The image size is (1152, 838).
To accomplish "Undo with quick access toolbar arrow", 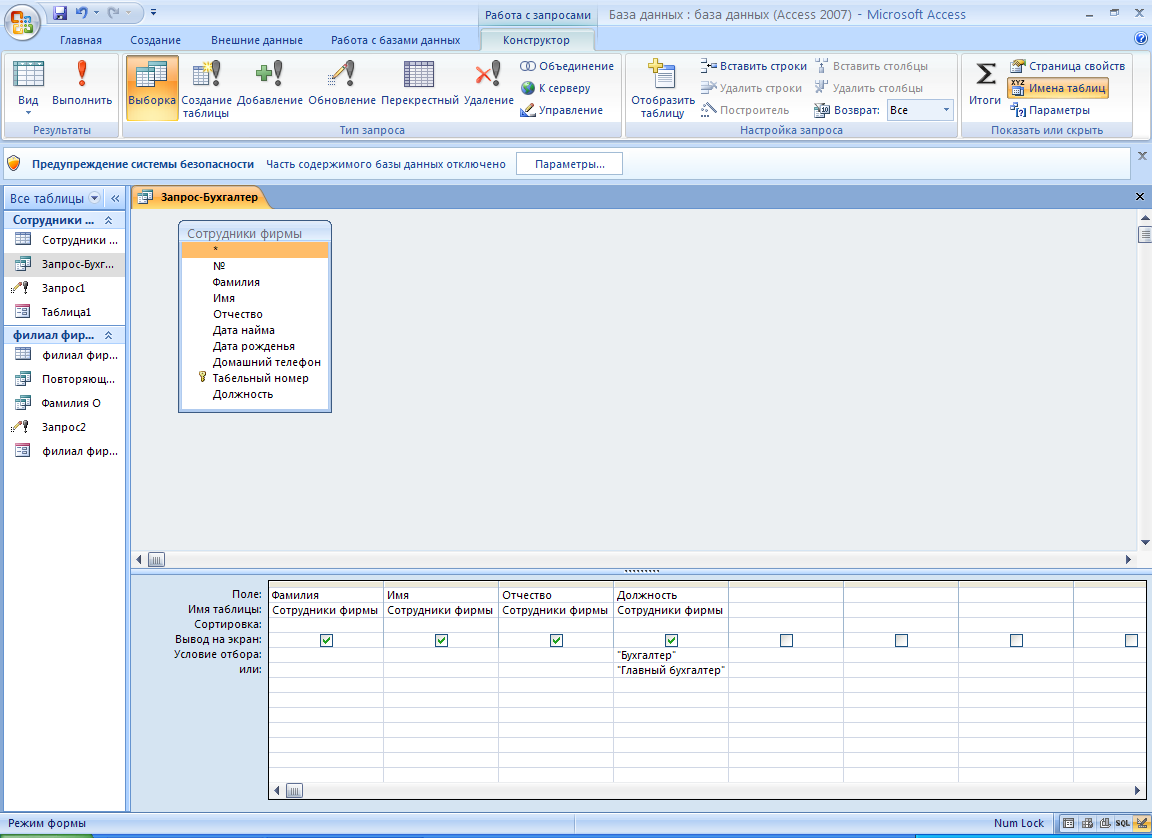I will coord(82,12).
